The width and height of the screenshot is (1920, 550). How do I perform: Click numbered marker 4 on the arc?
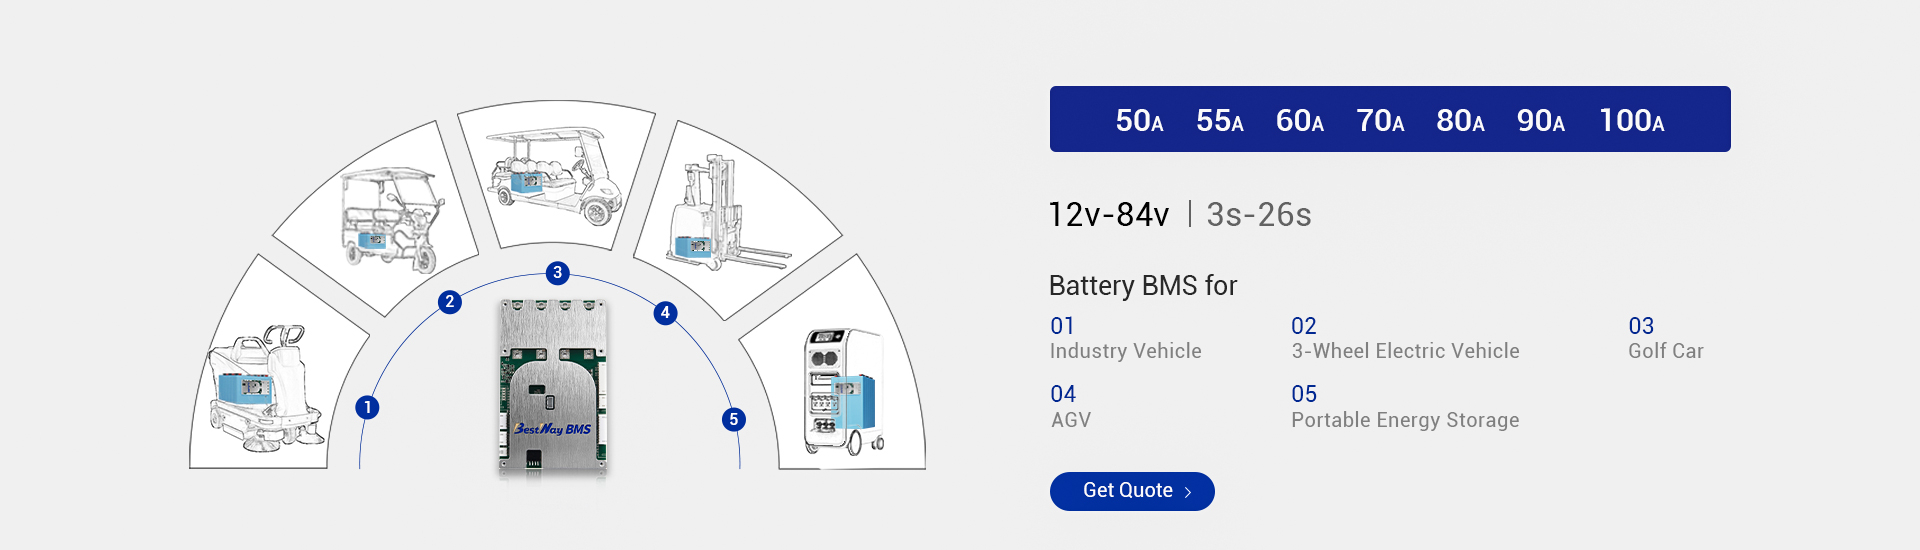(x=665, y=313)
